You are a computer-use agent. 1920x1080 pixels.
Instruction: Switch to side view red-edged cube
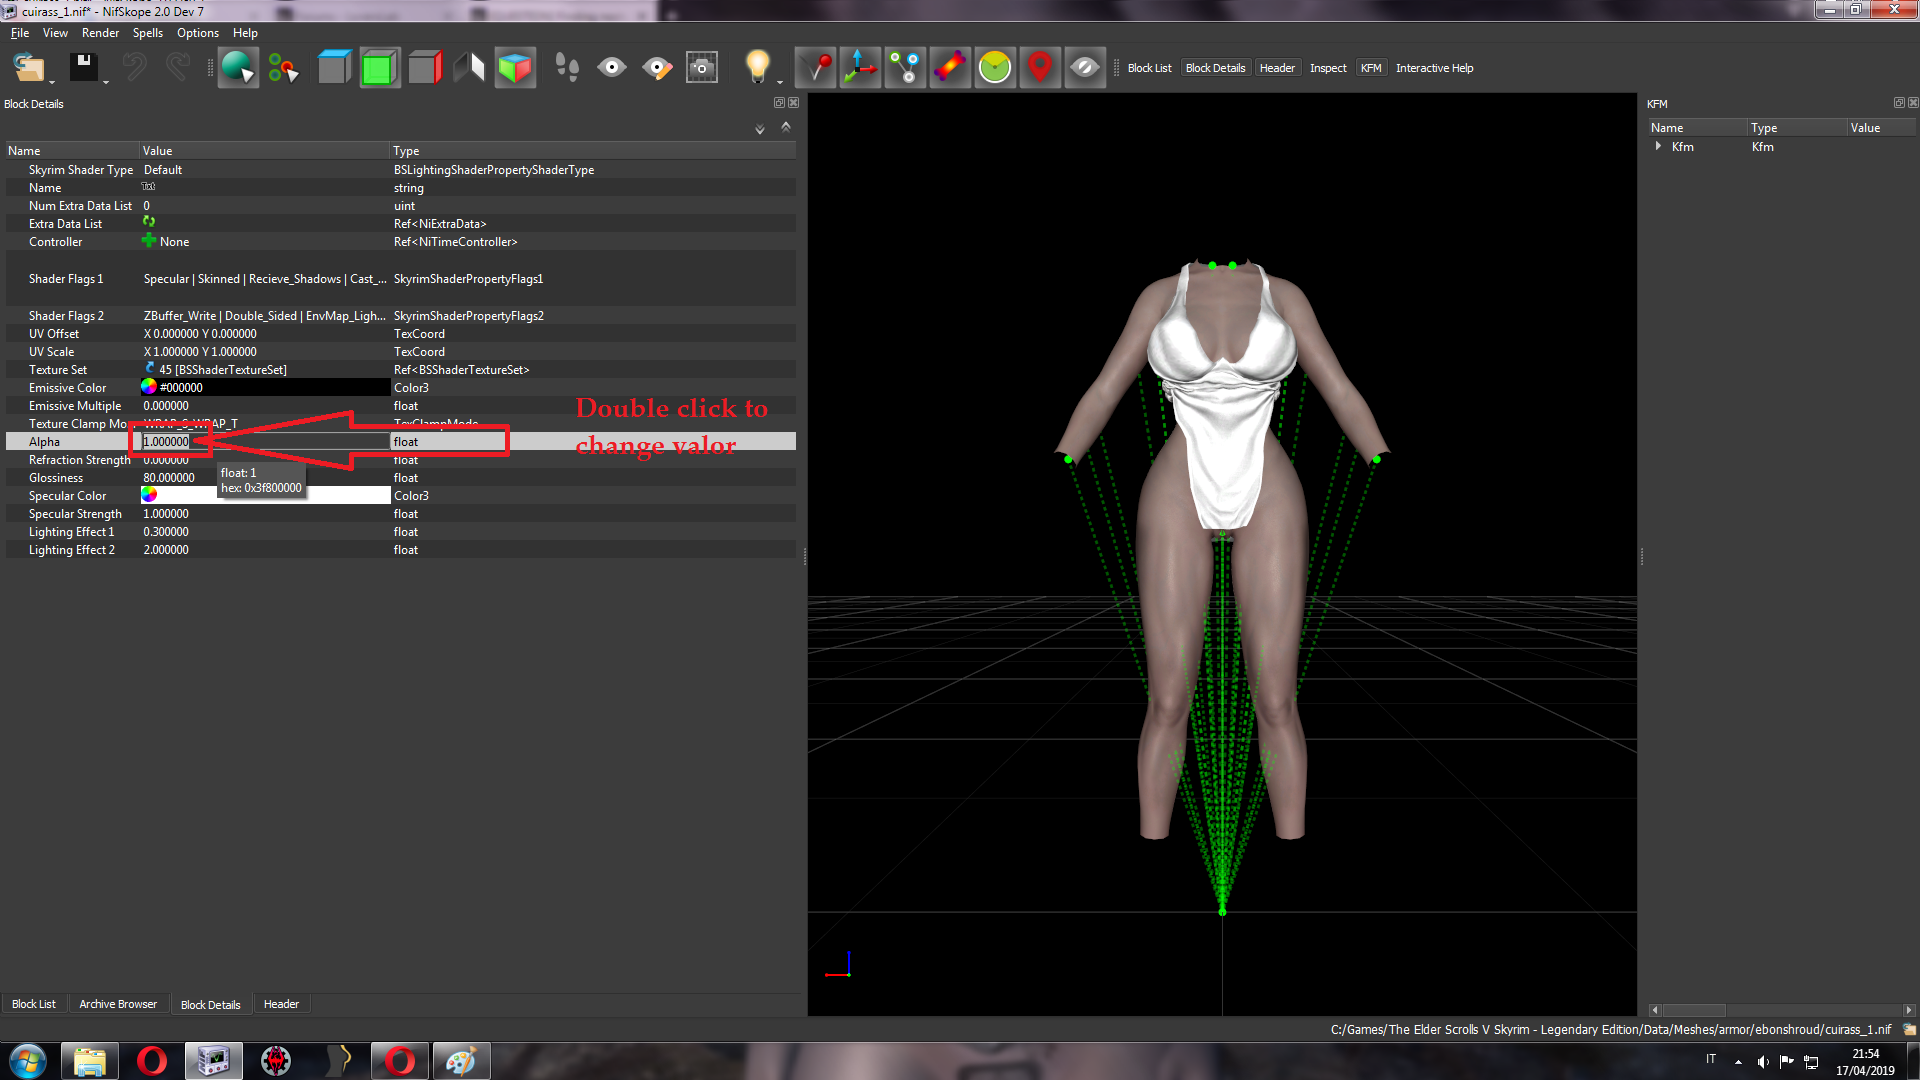(425, 68)
